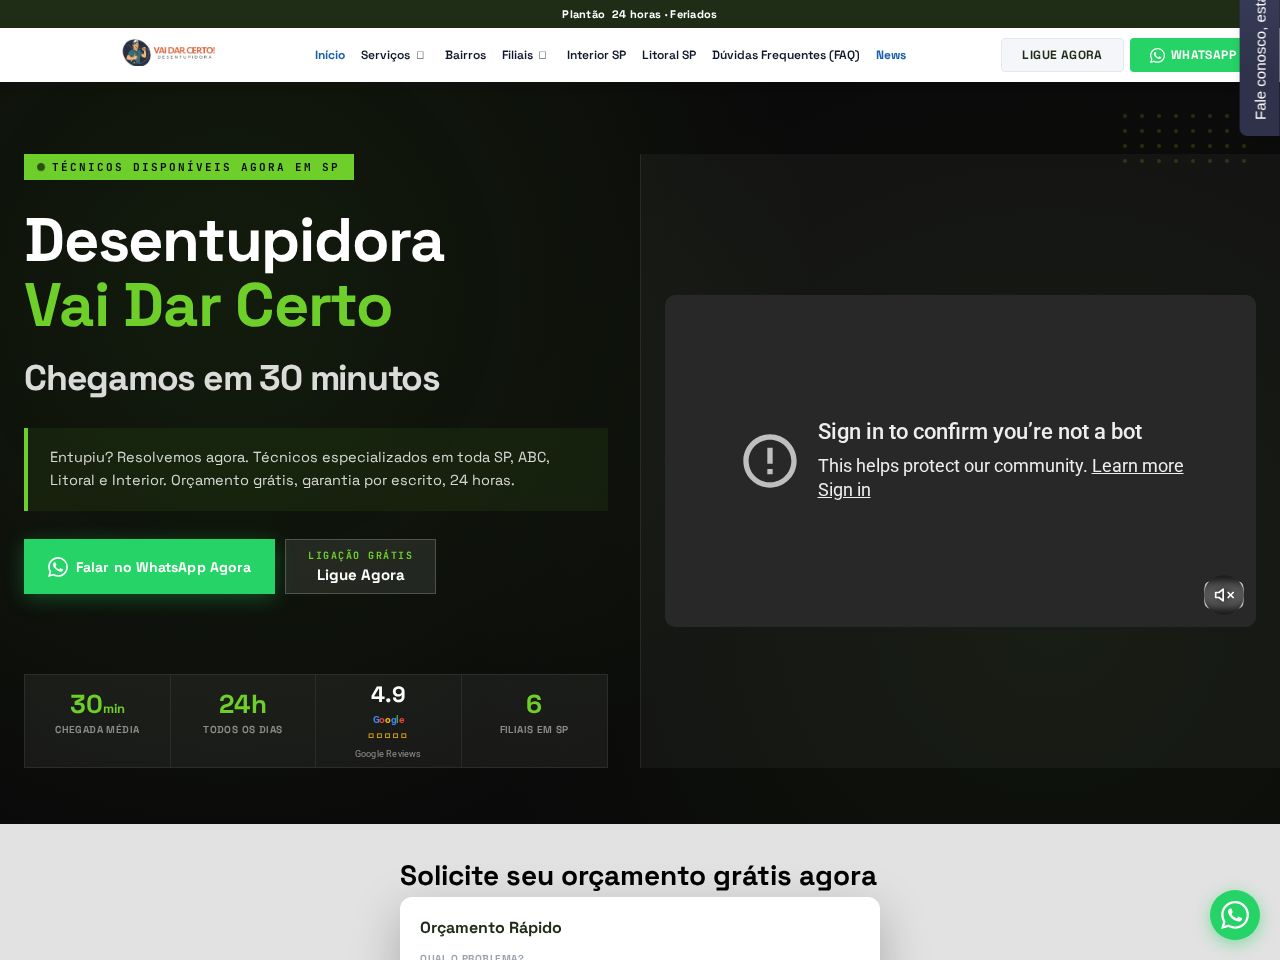
Task: Open the Bairros menu item
Action: coord(465,55)
